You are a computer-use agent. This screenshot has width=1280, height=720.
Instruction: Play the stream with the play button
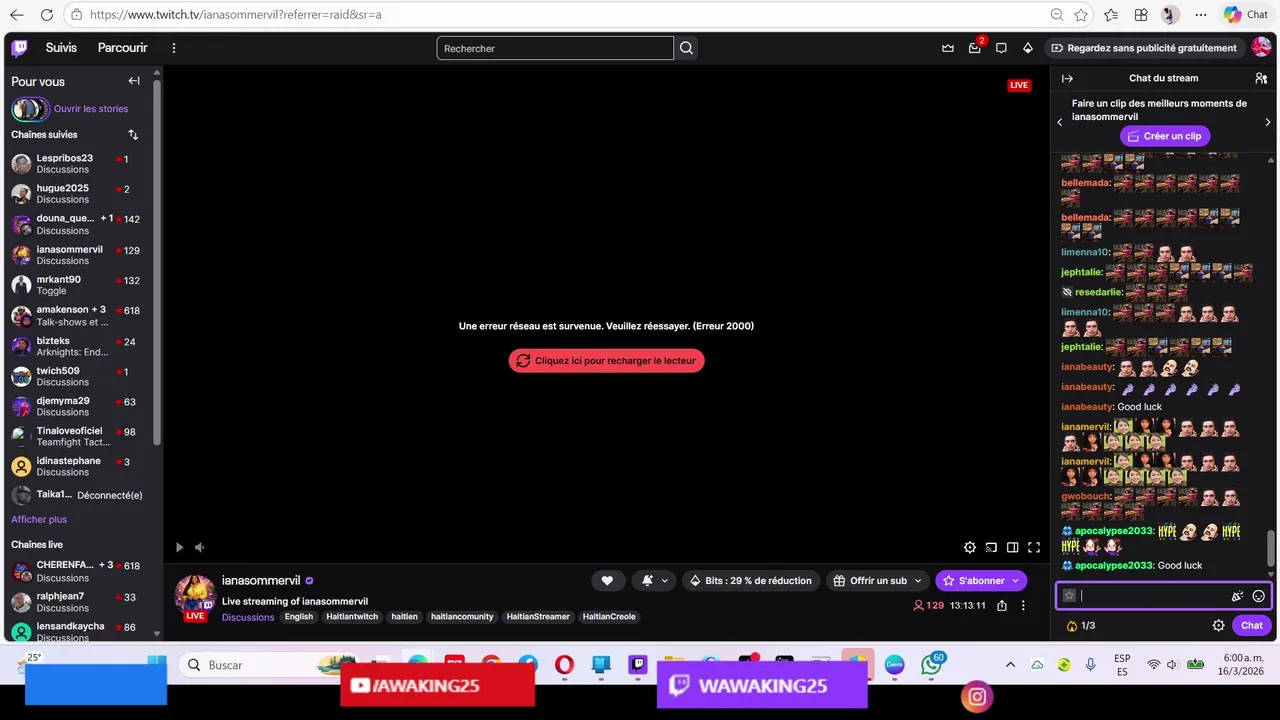click(179, 547)
